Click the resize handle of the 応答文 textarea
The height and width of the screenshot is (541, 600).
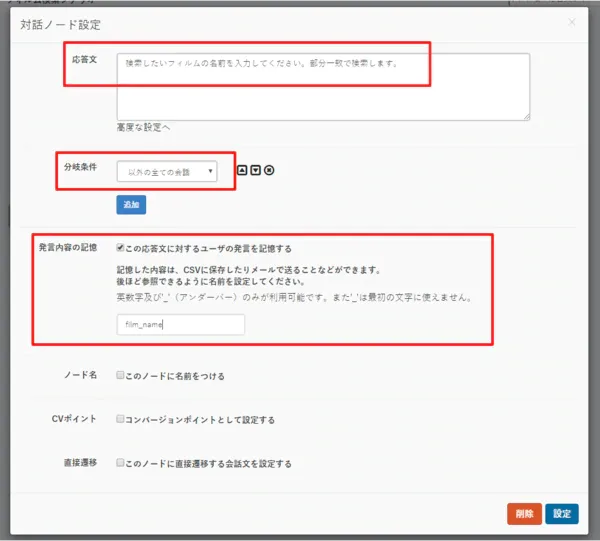pyautogui.click(x=526, y=116)
